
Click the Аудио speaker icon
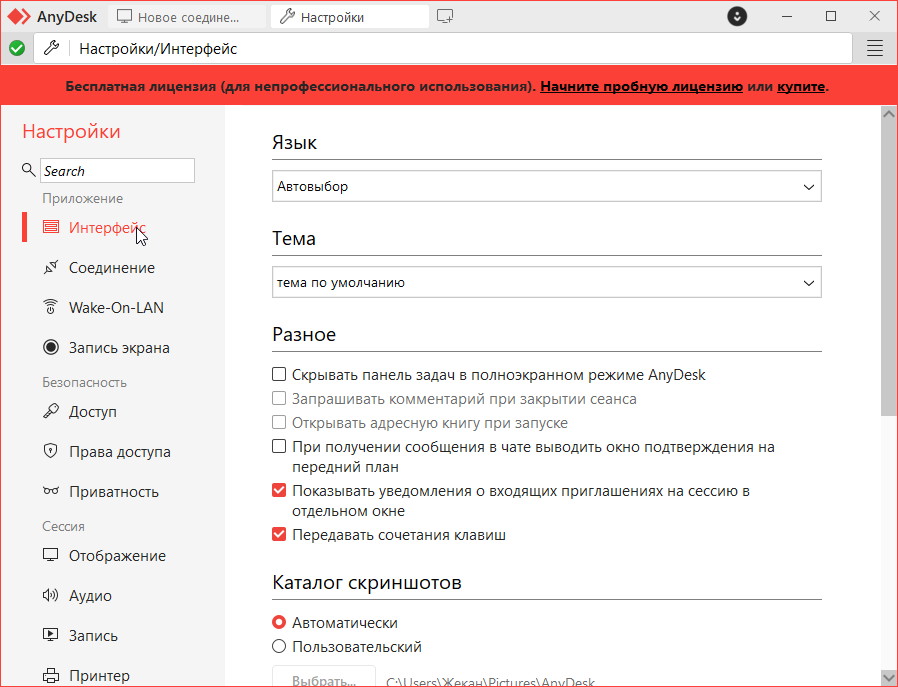51,595
